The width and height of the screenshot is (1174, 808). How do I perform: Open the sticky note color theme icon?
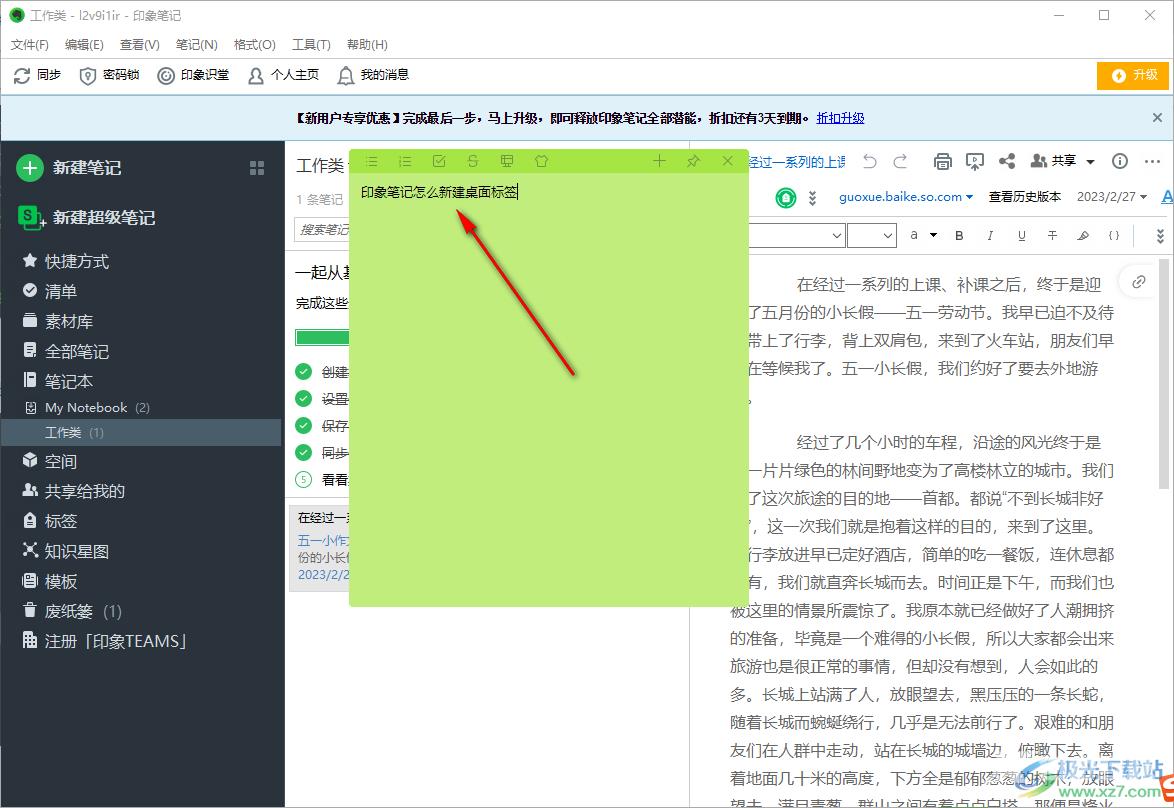pos(541,161)
